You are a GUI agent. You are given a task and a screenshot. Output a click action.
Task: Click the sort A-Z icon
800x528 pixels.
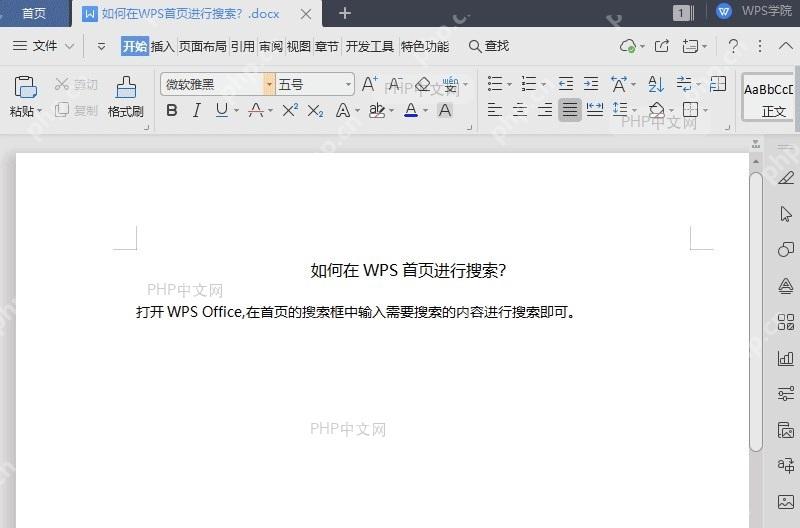click(656, 84)
